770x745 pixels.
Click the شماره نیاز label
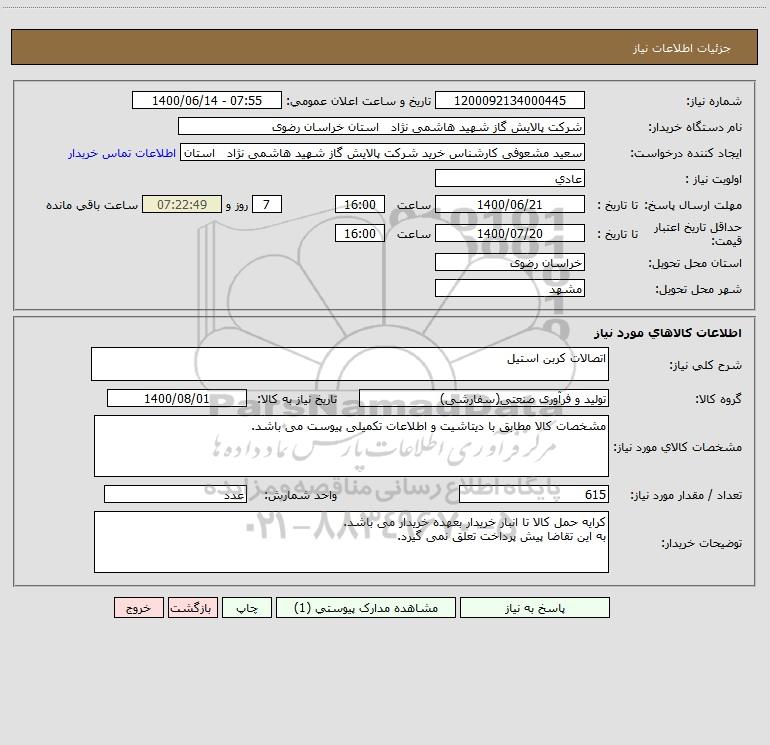click(x=714, y=101)
